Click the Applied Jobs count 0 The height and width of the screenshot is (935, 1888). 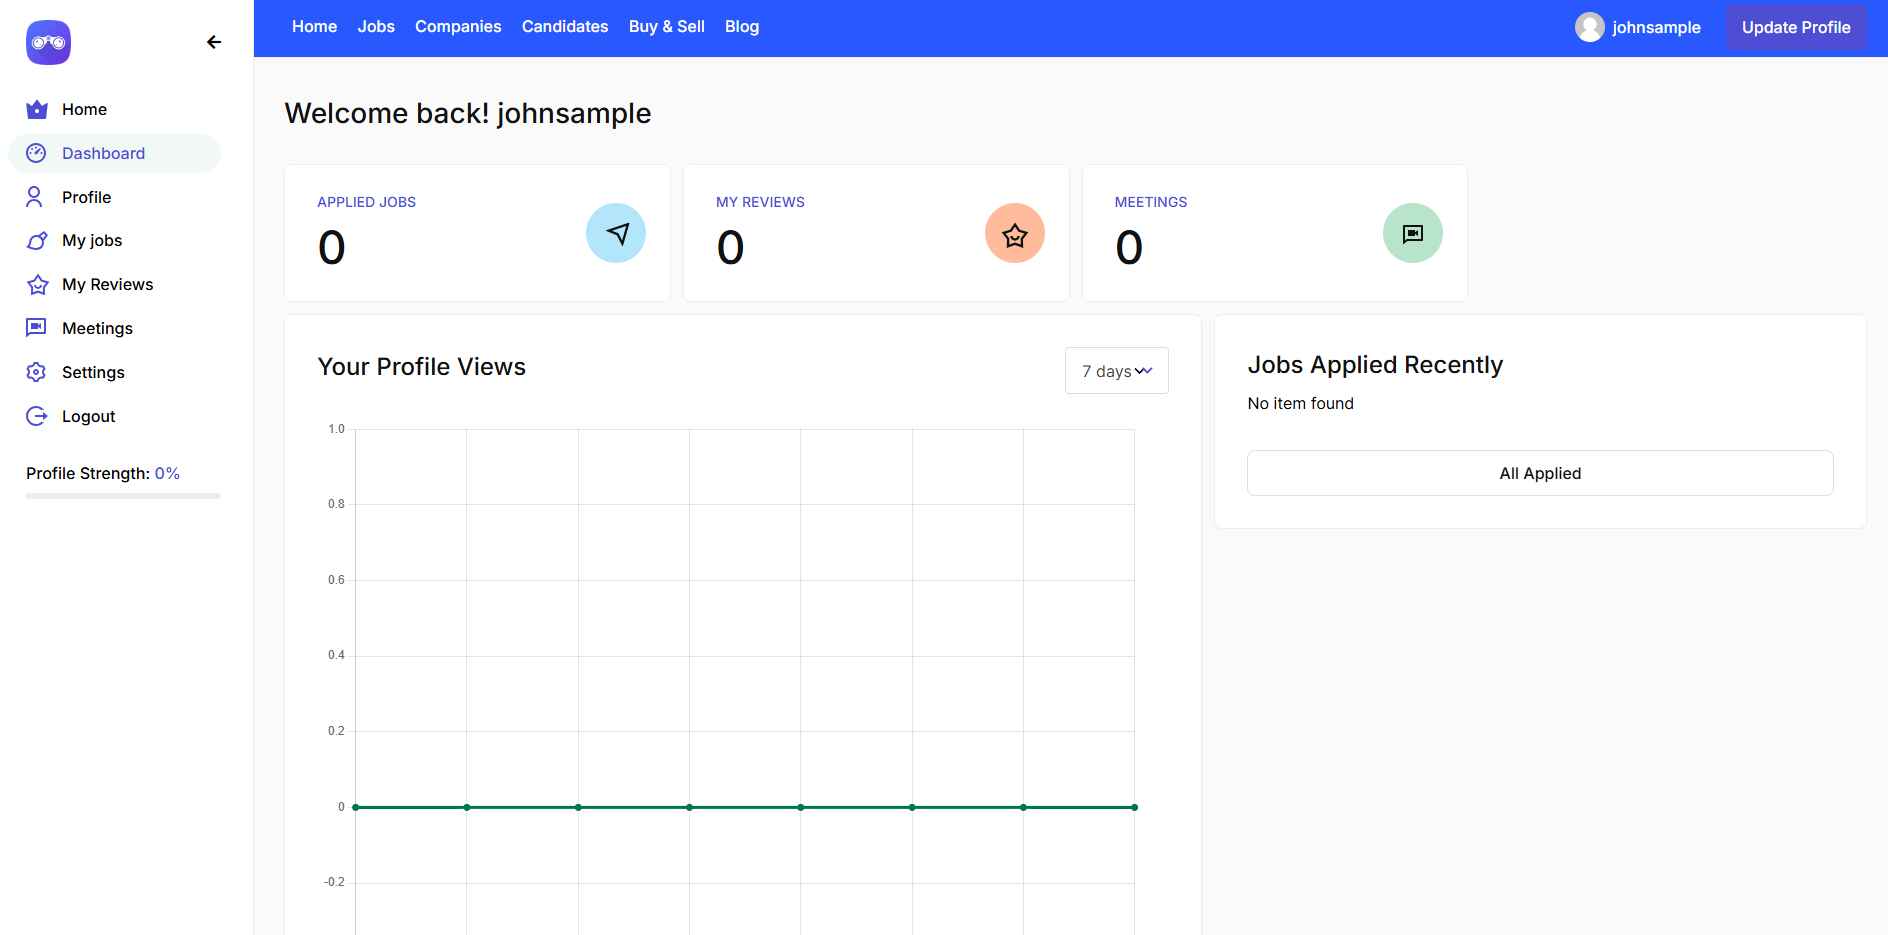tap(332, 248)
